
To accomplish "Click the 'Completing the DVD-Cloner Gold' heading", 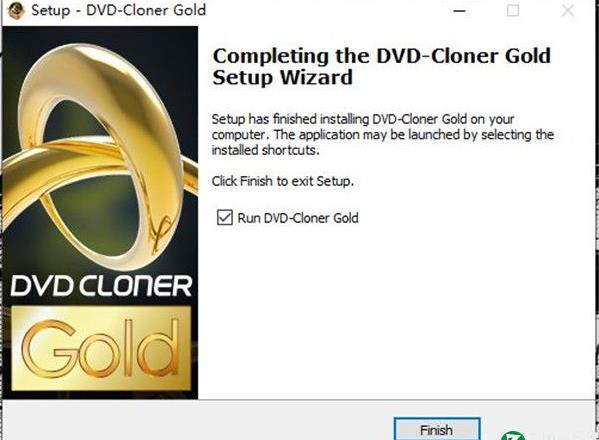I will (382, 56).
